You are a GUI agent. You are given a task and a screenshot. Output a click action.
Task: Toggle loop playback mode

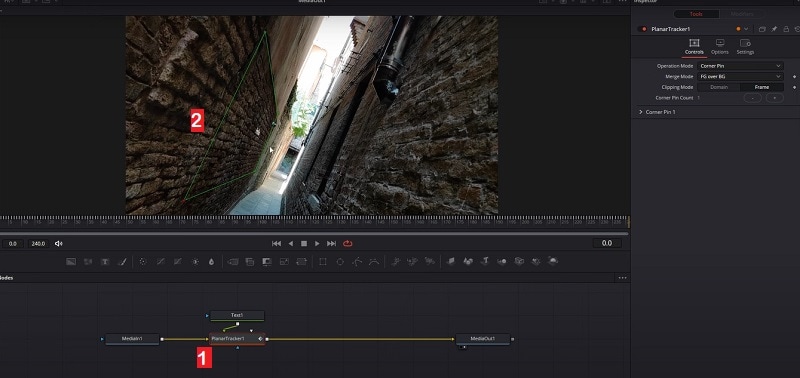(x=348, y=244)
